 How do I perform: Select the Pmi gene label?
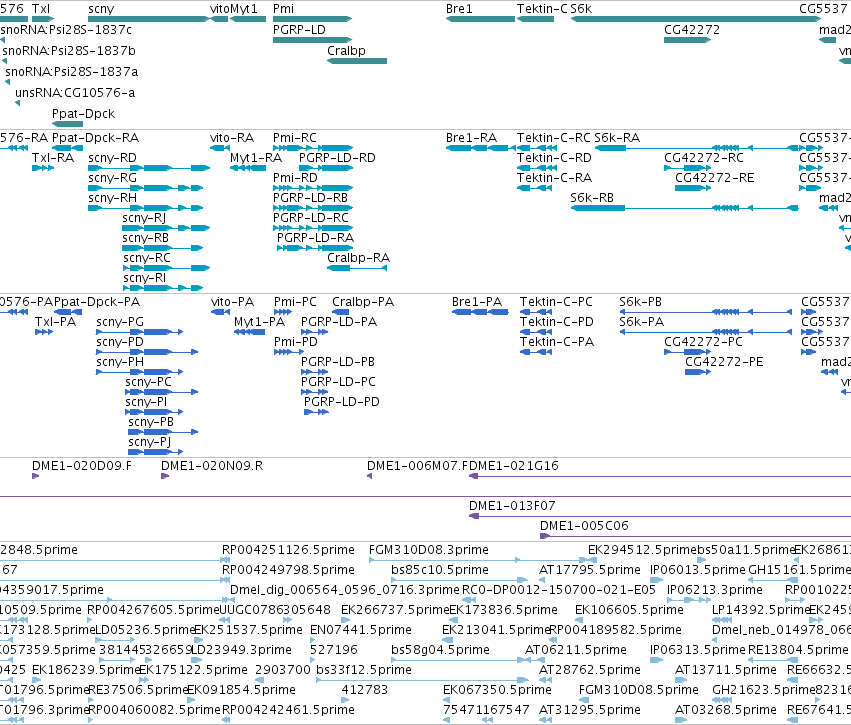coord(283,9)
